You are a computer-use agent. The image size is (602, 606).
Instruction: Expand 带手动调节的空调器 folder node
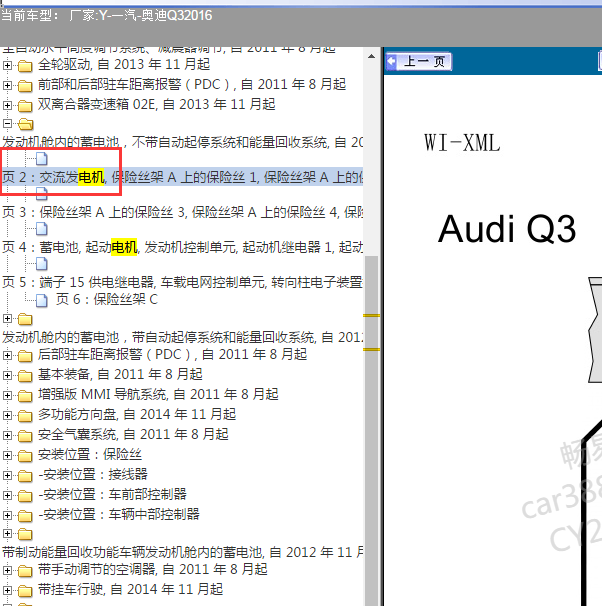(7, 570)
